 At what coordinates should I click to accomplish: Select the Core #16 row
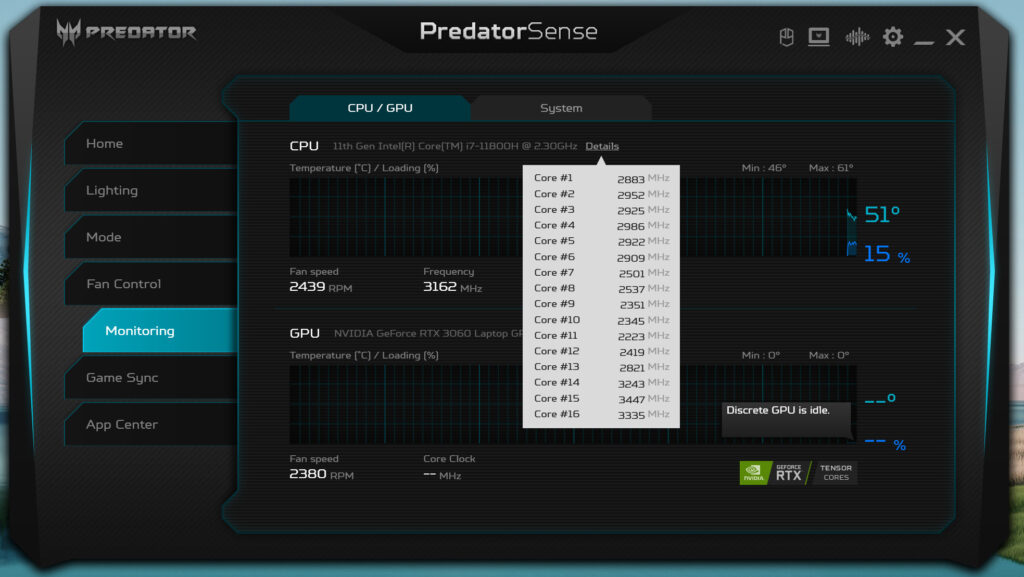pos(601,414)
